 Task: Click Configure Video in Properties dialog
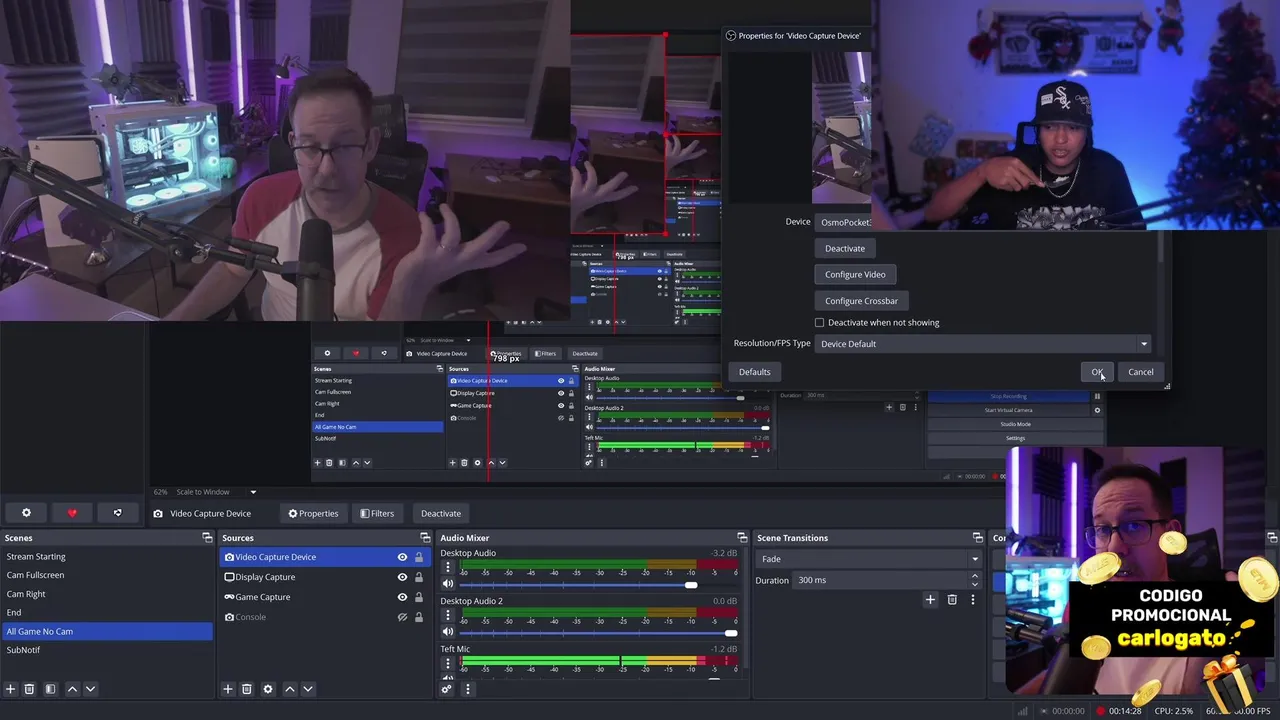point(855,274)
